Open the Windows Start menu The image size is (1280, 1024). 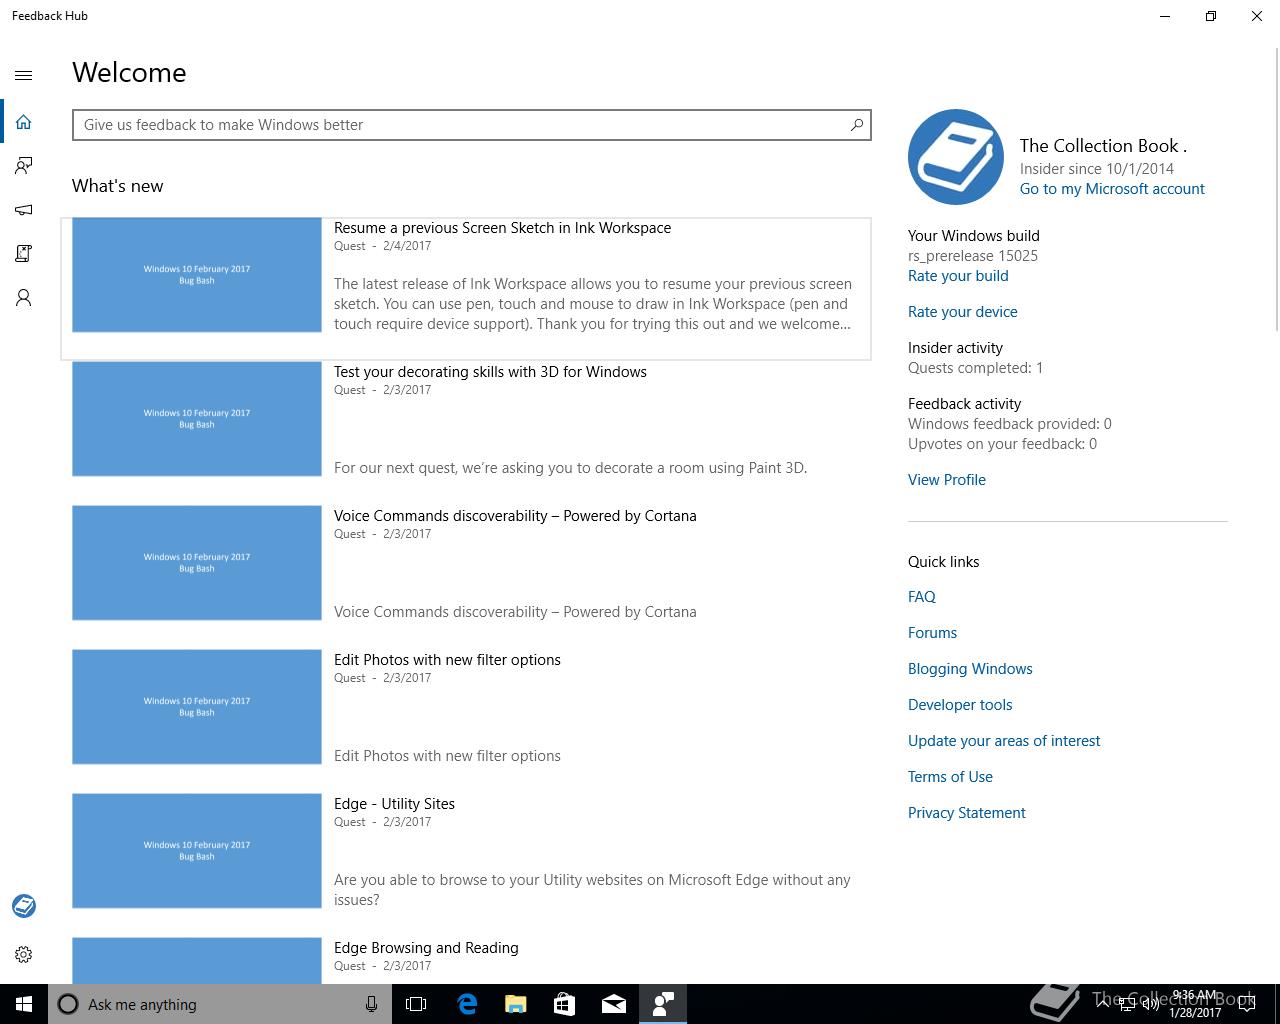click(24, 1004)
